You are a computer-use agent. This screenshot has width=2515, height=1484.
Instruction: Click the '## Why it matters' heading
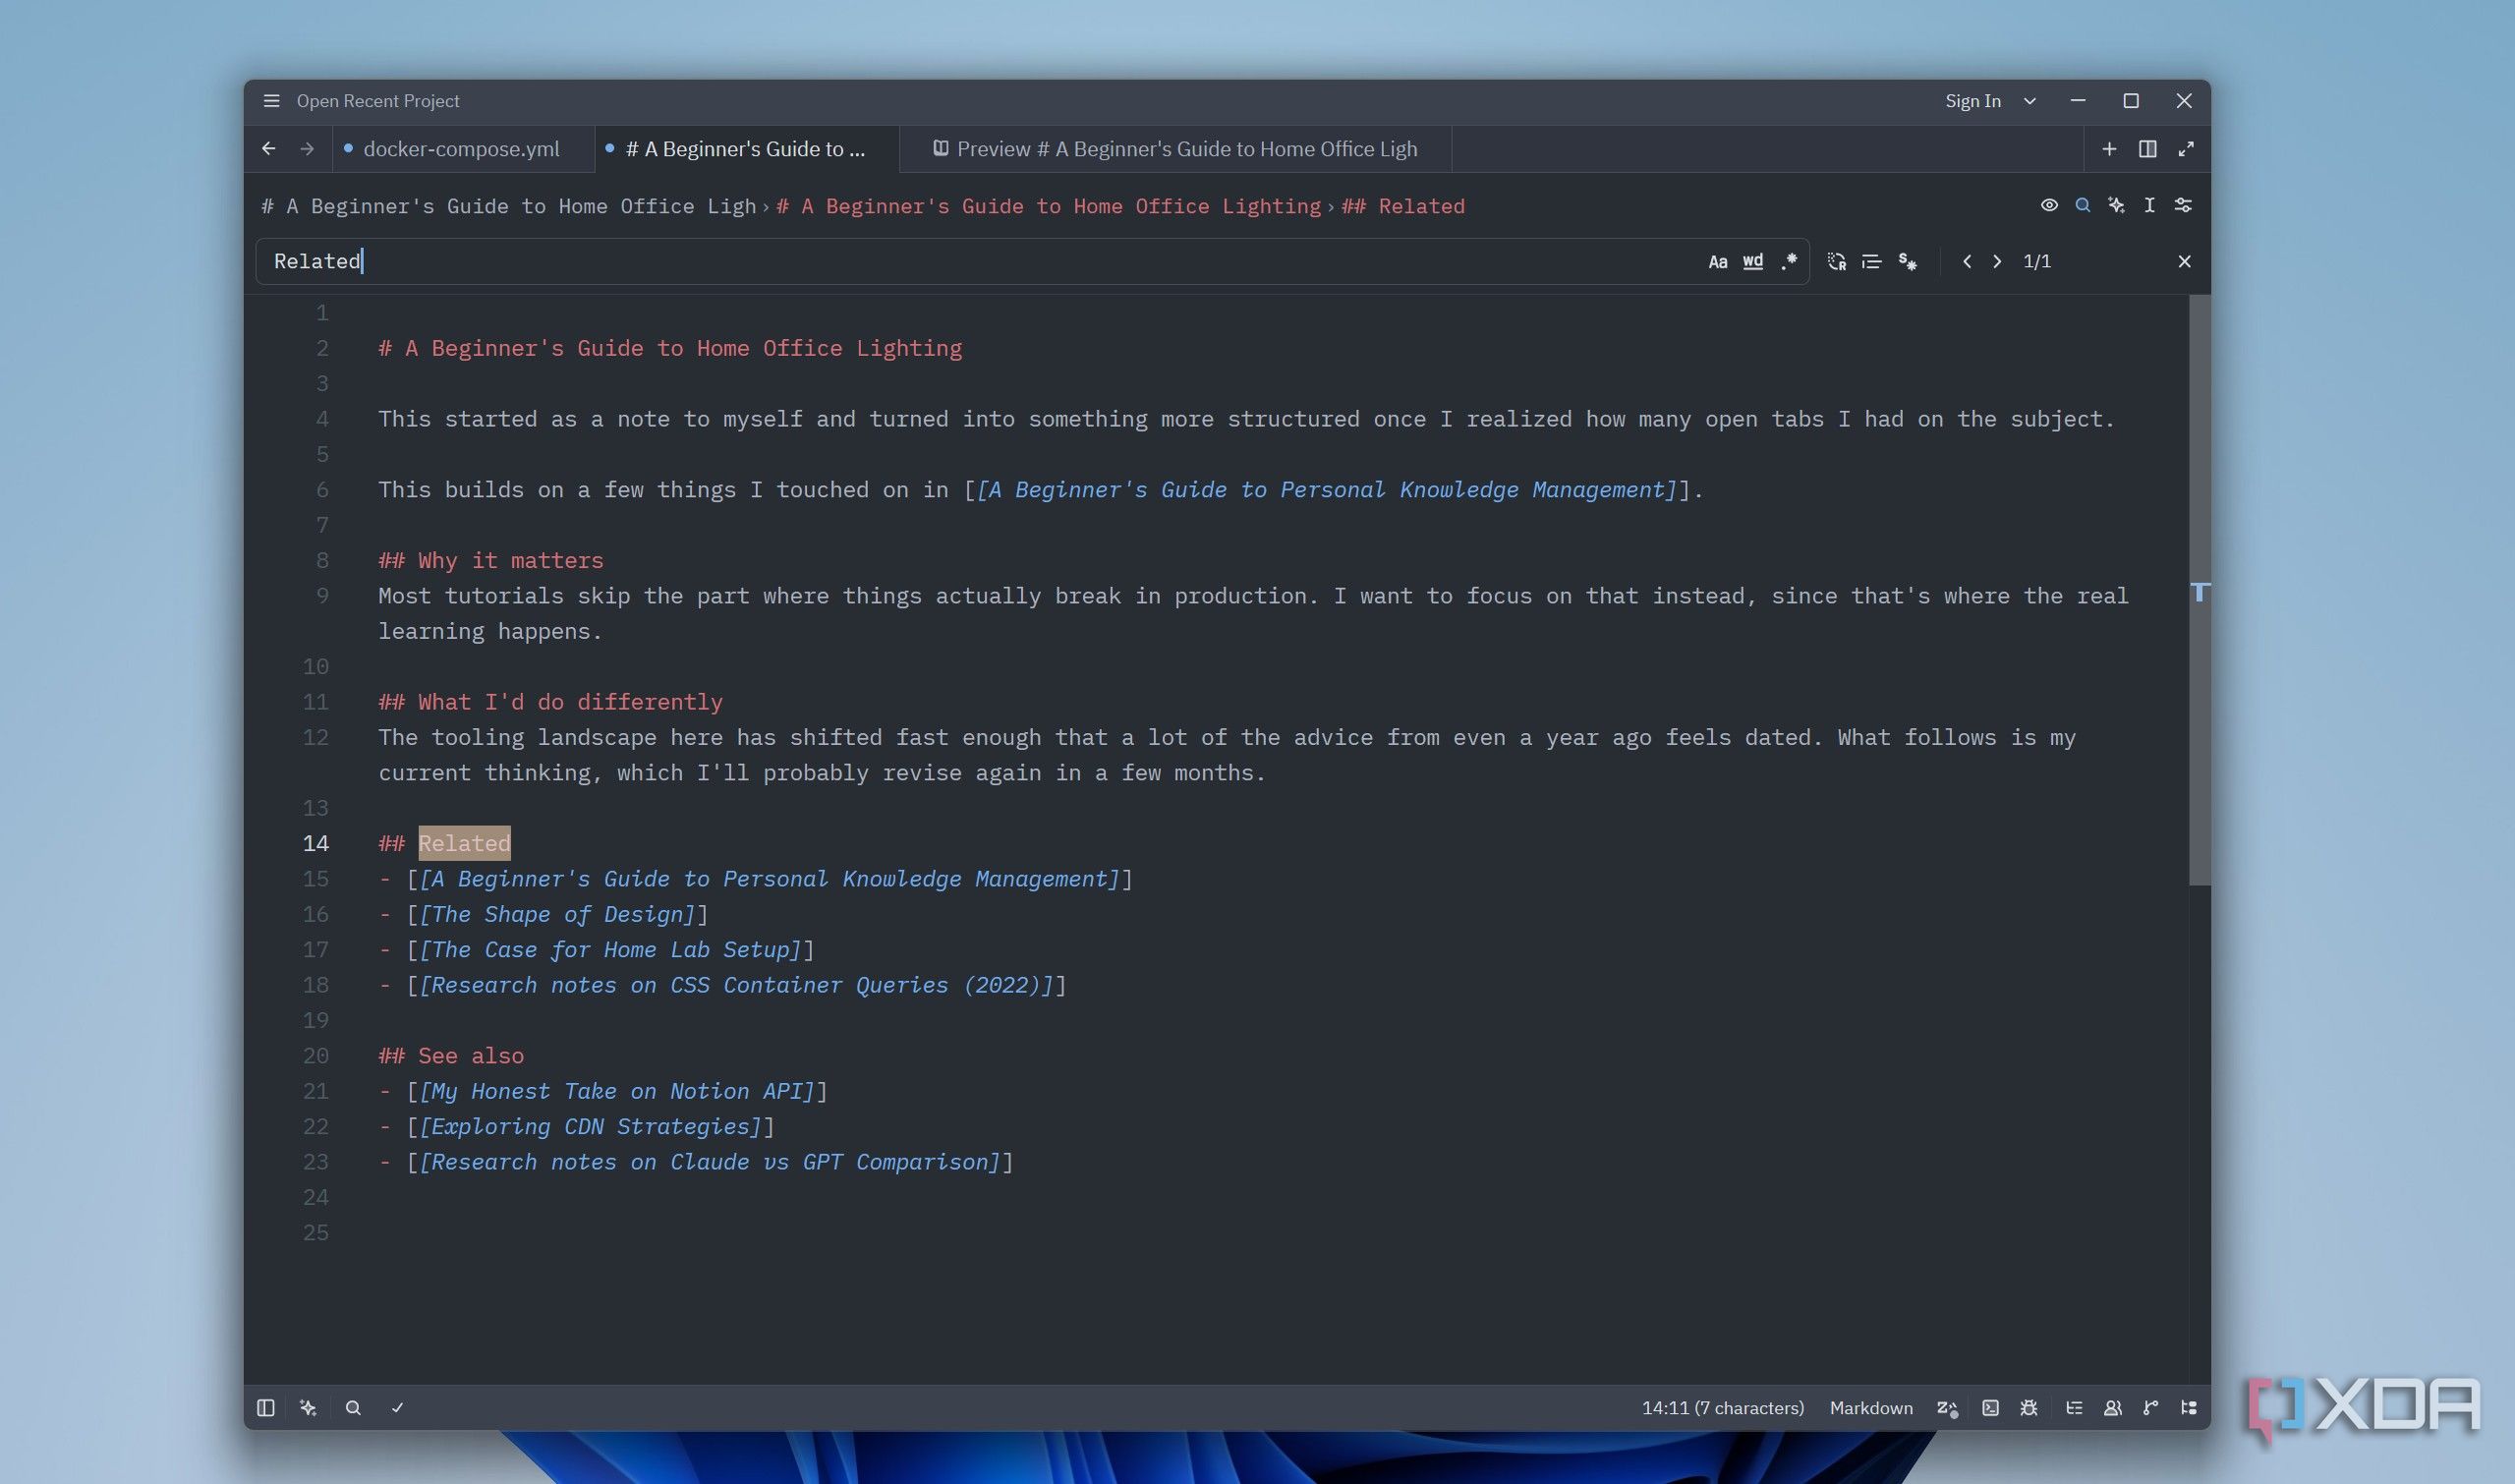click(x=491, y=560)
